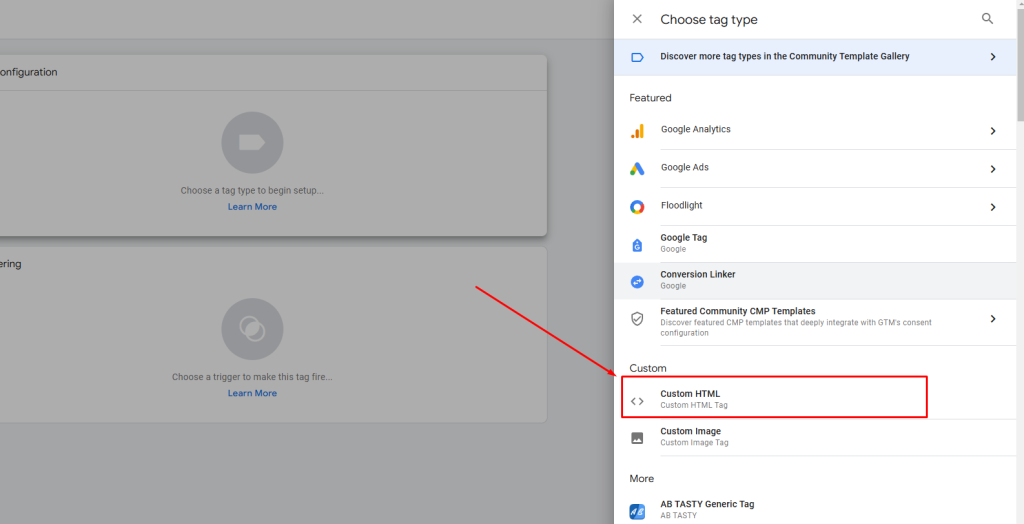Click the Google Analytics bar chart icon
Screen dimensions: 1024x524
pos(637,131)
